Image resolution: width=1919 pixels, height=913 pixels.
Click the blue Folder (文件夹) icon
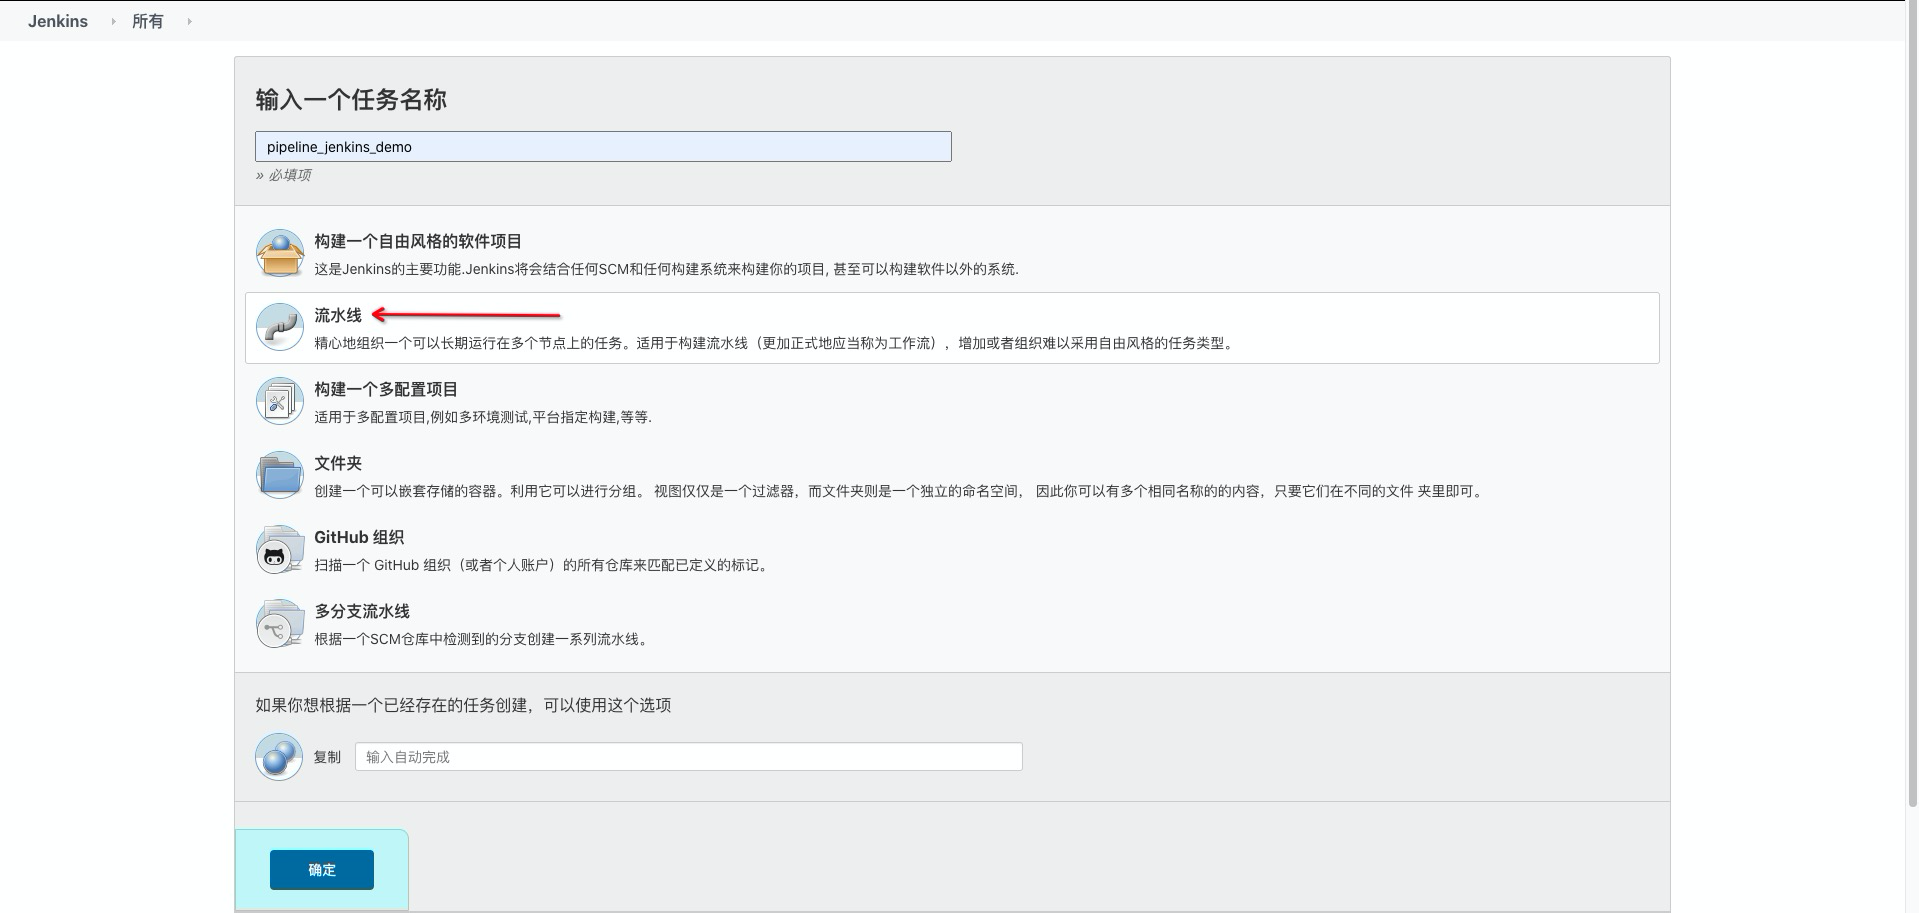[x=280, y=475]
